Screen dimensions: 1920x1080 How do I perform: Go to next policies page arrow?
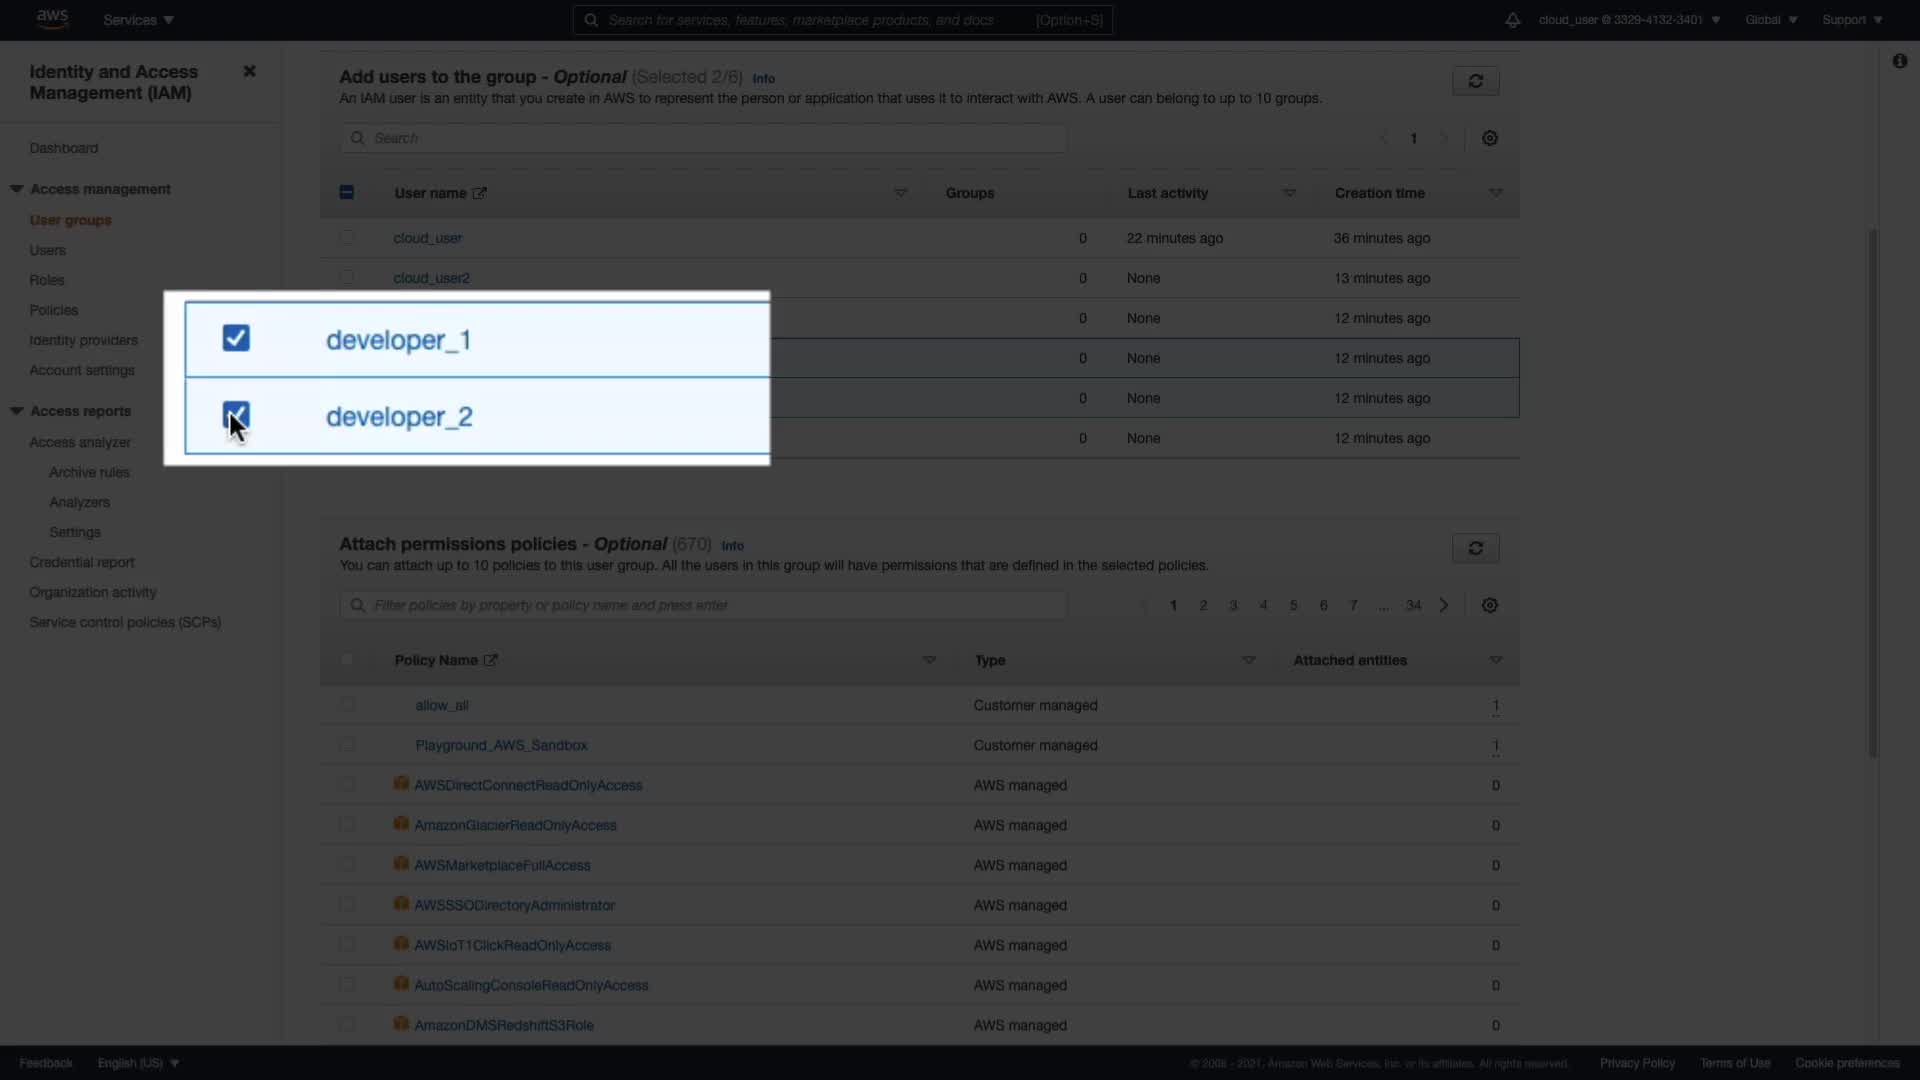tap(1444, 605)
